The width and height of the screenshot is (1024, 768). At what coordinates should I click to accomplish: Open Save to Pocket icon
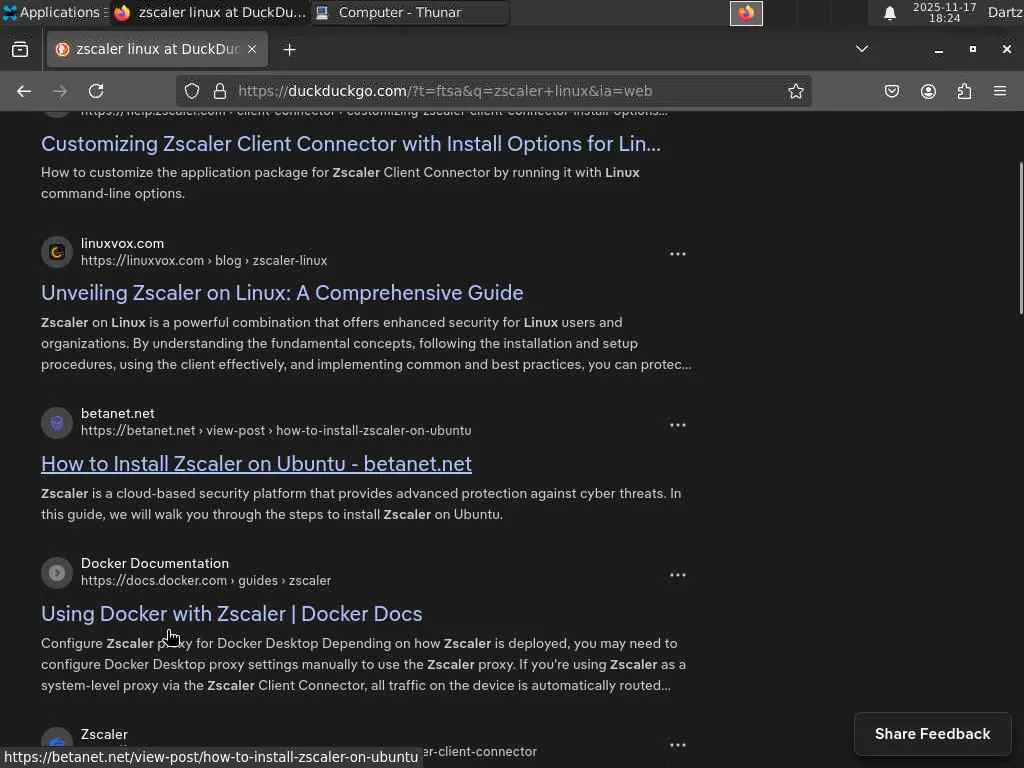pyautogui.click(x=891, y=91)
